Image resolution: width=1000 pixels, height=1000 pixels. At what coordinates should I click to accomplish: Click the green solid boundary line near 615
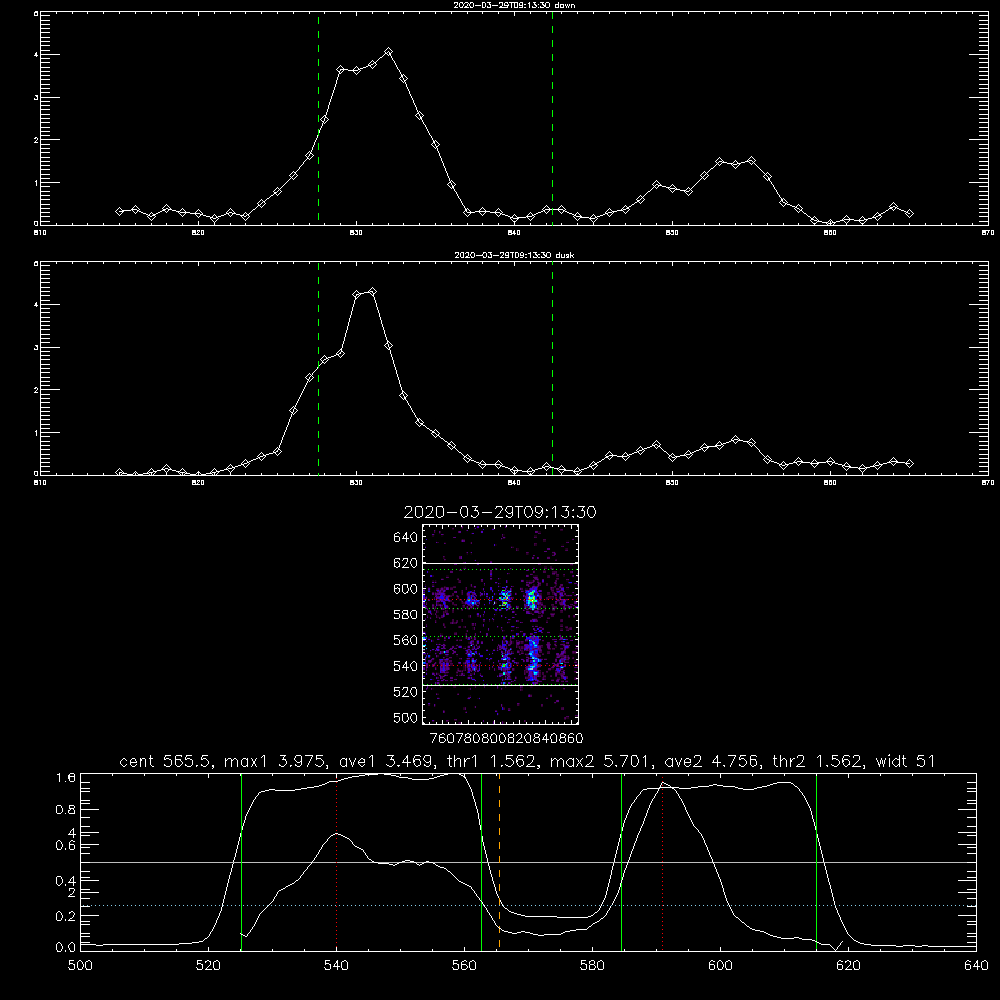[816, 861]
